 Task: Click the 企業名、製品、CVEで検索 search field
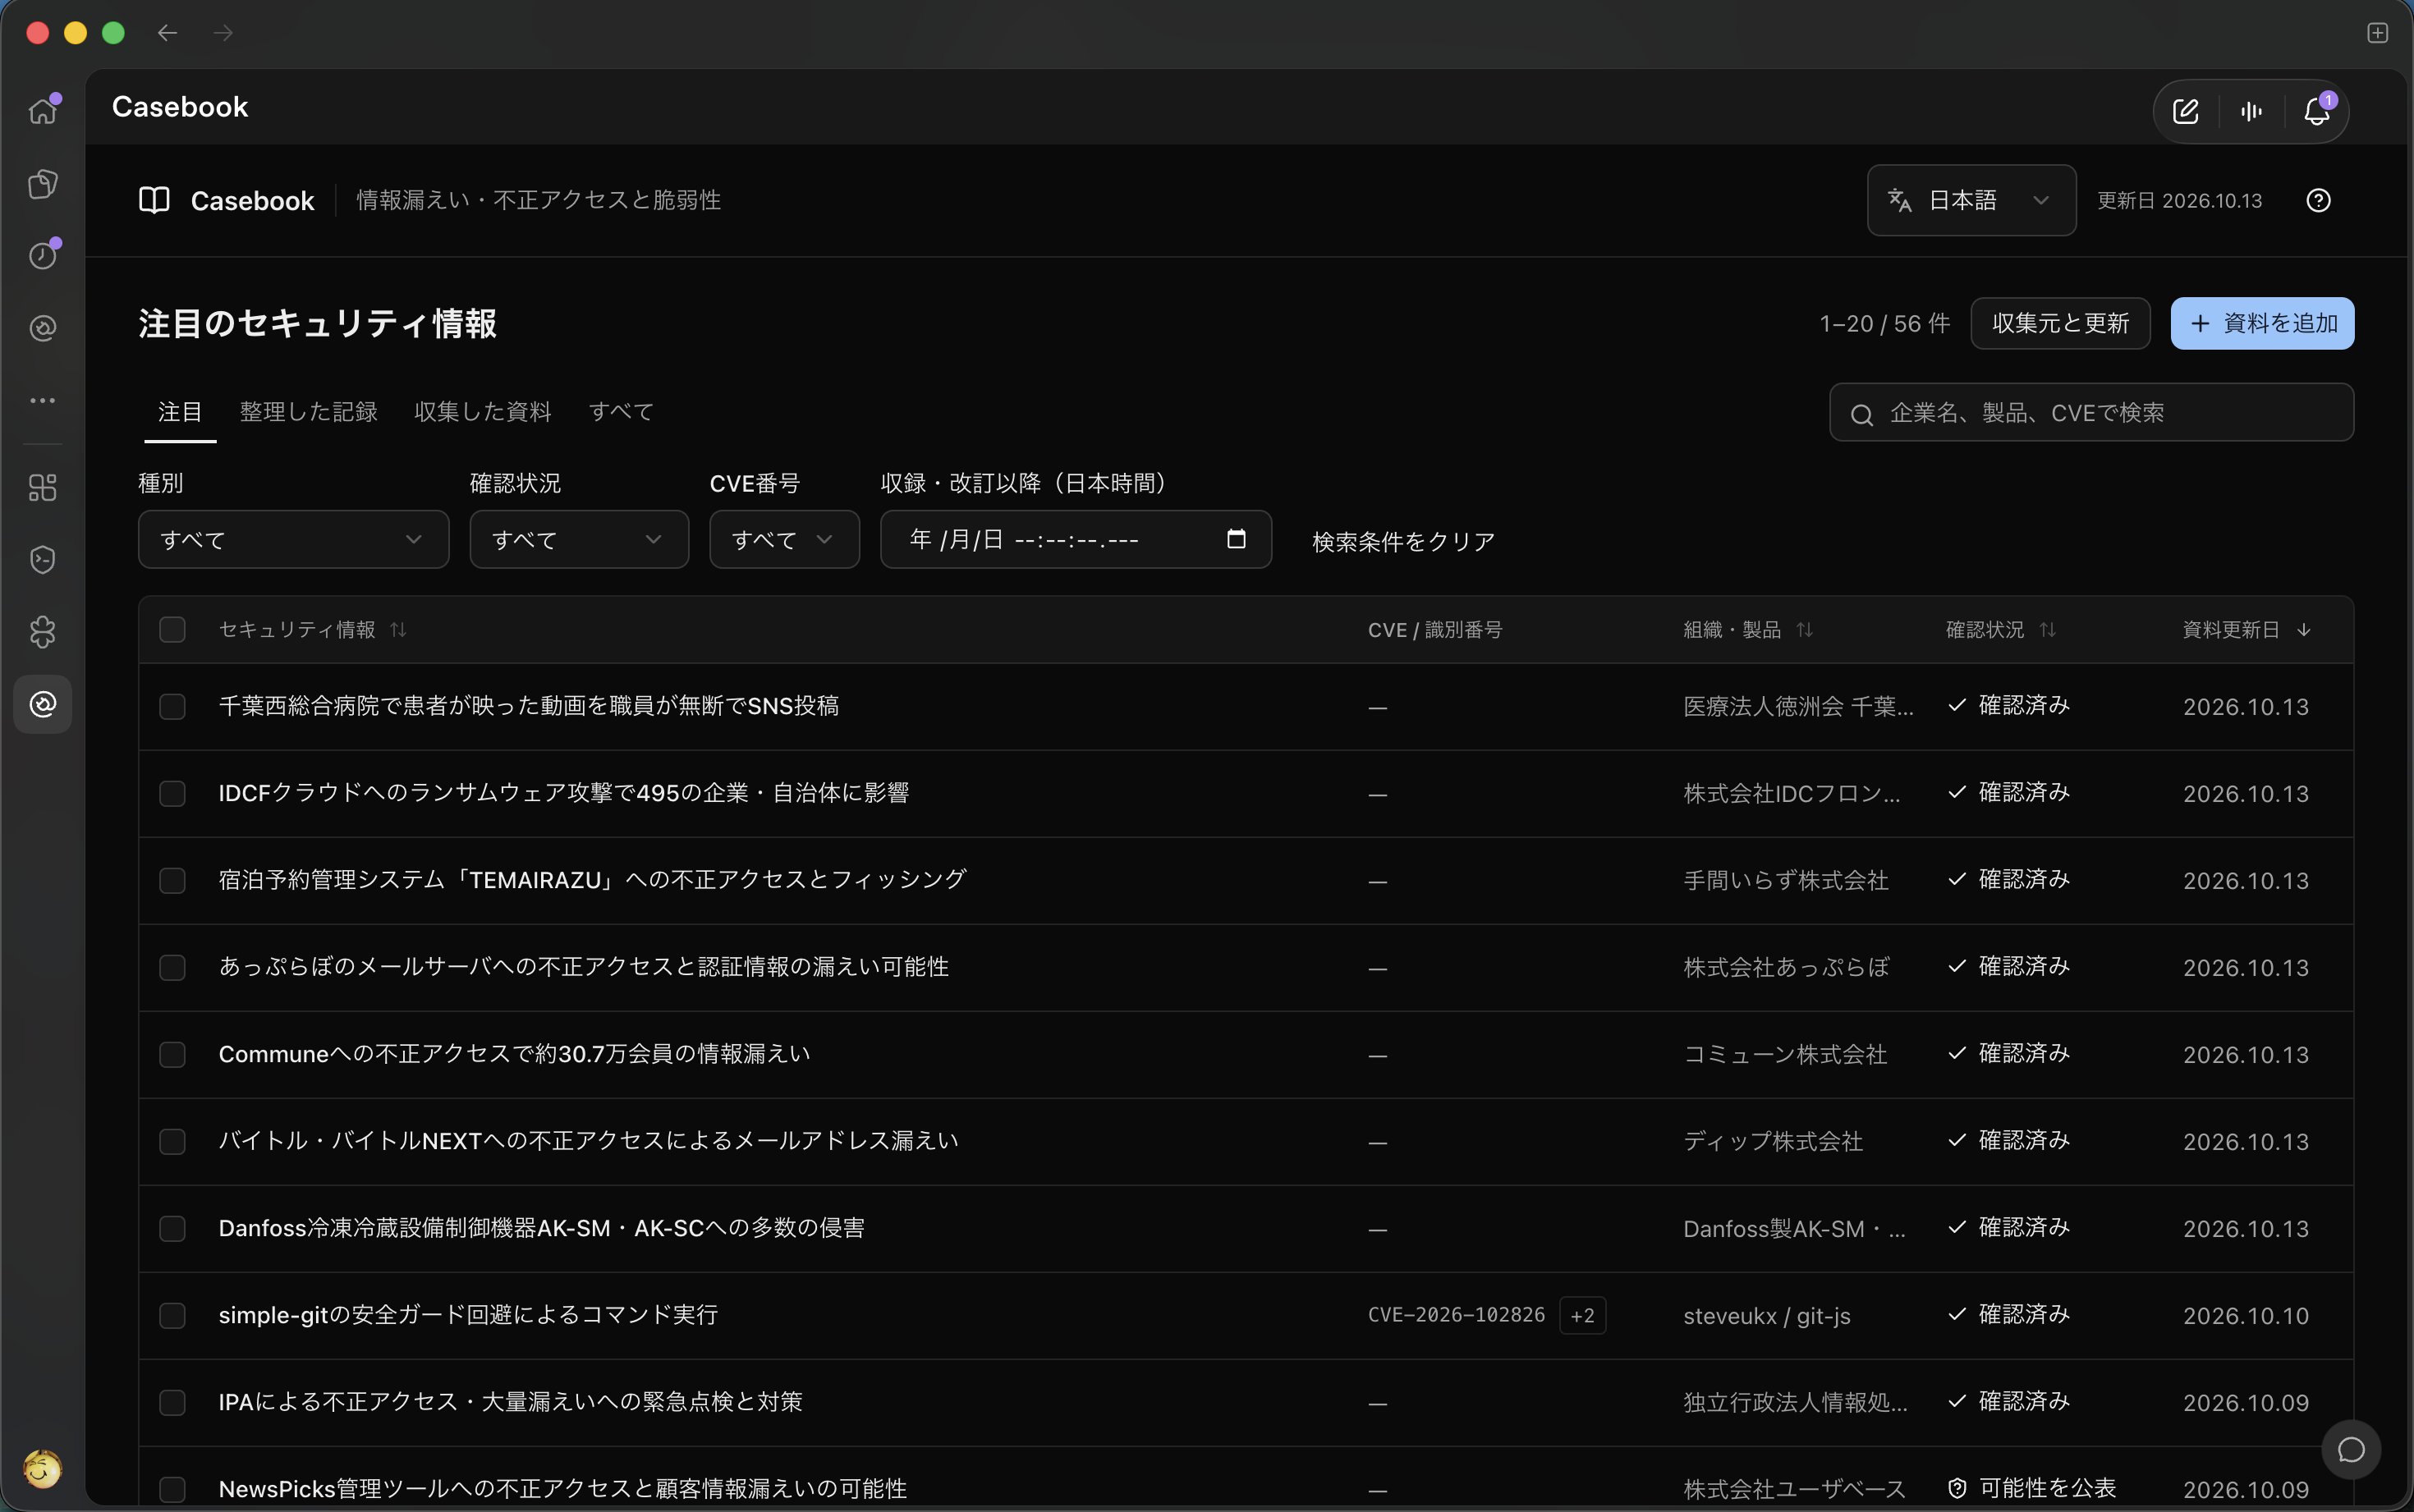point(2091,412)
